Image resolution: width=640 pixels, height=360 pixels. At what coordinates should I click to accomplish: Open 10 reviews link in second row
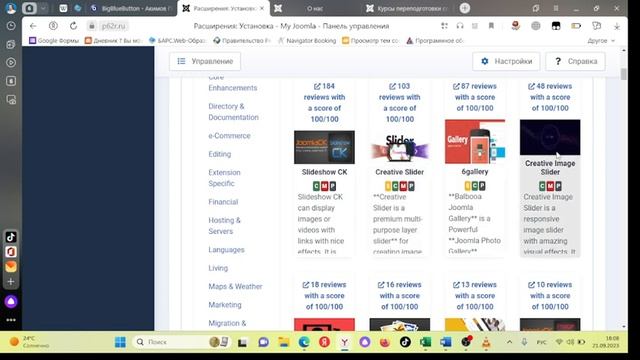[x=550, y=296]
